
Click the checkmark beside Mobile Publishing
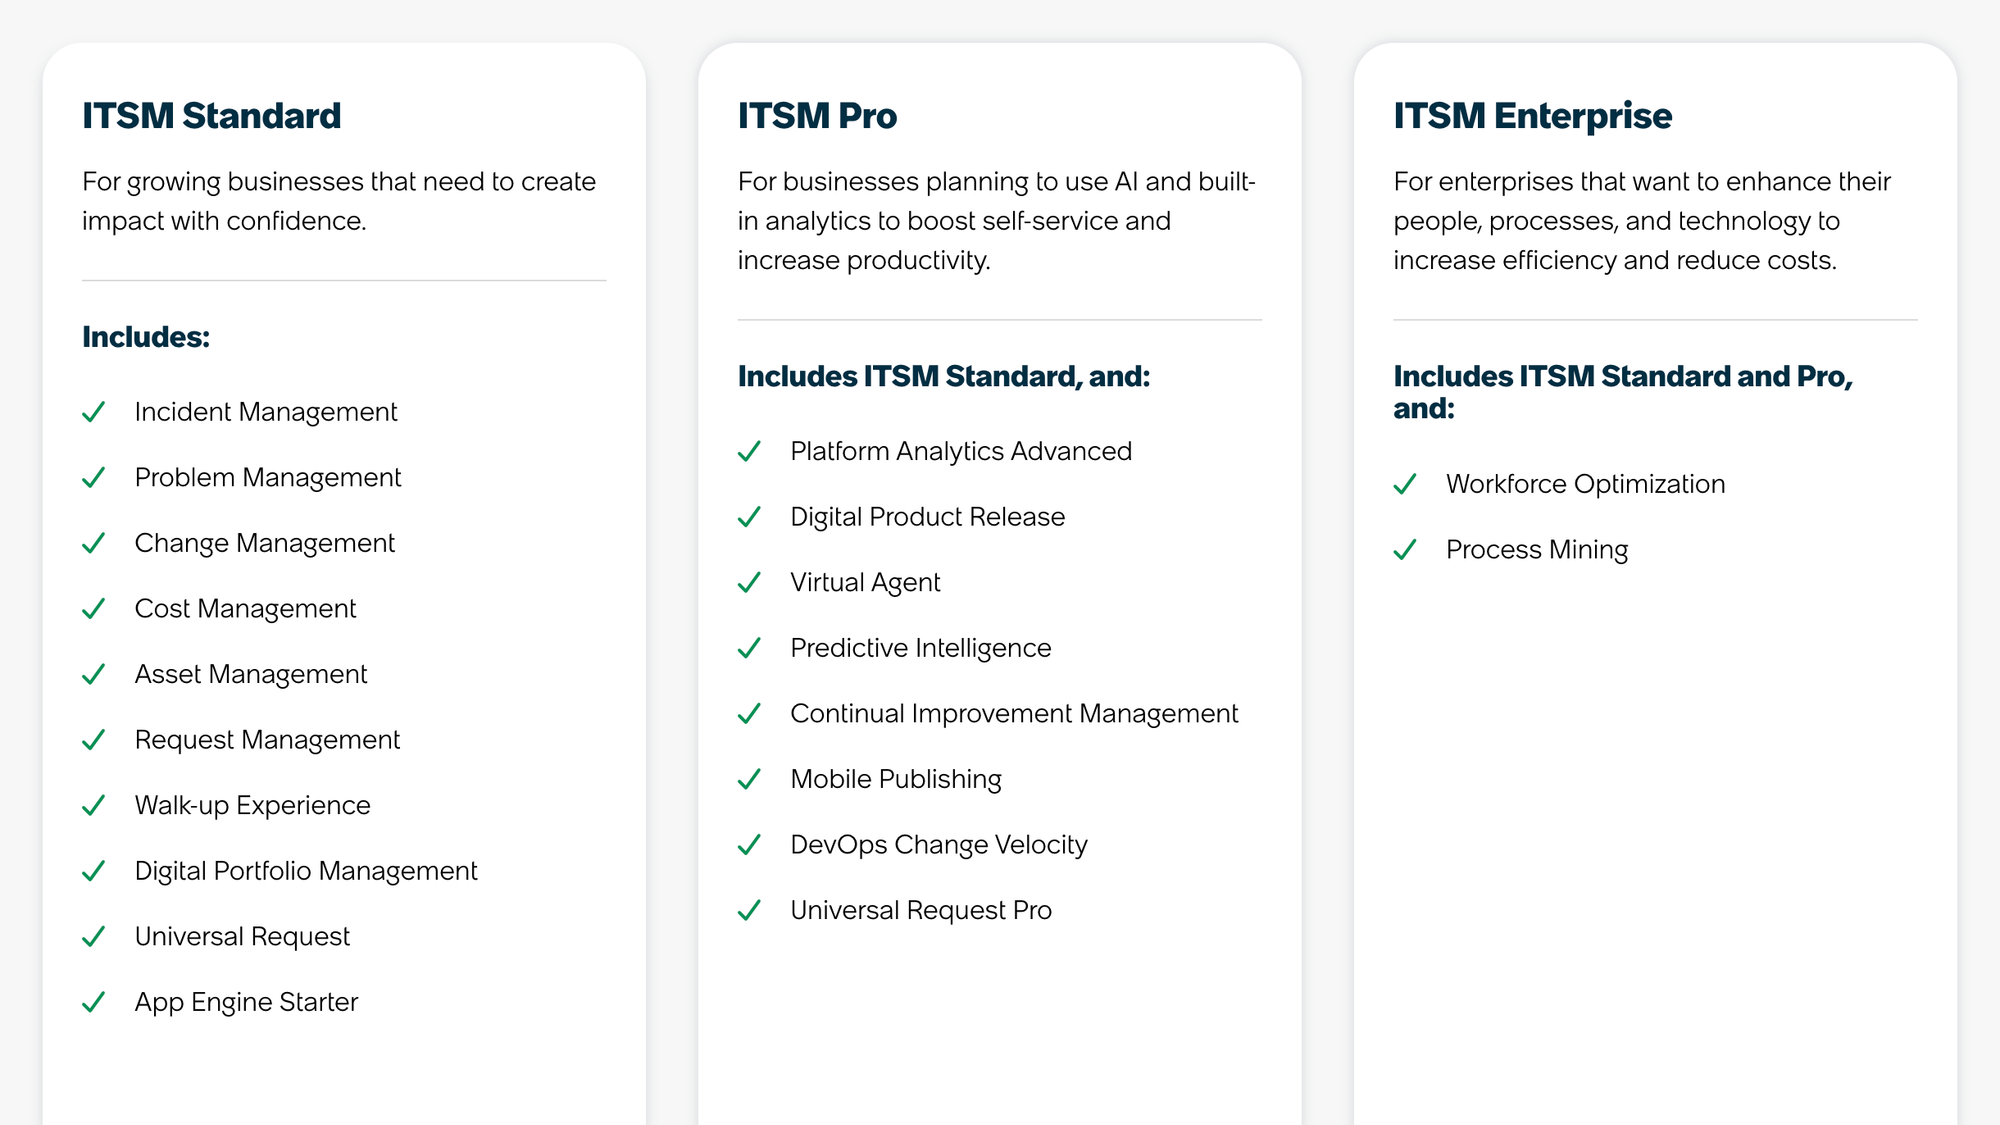(750, 779)
